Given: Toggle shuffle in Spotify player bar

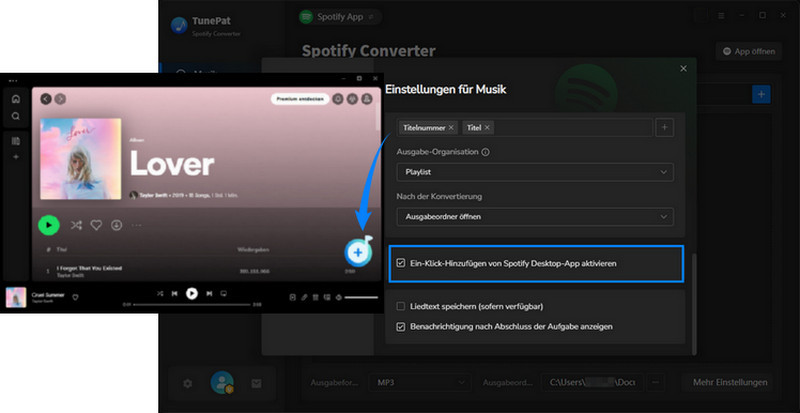Looking at the screenshot, I should 160,294.
